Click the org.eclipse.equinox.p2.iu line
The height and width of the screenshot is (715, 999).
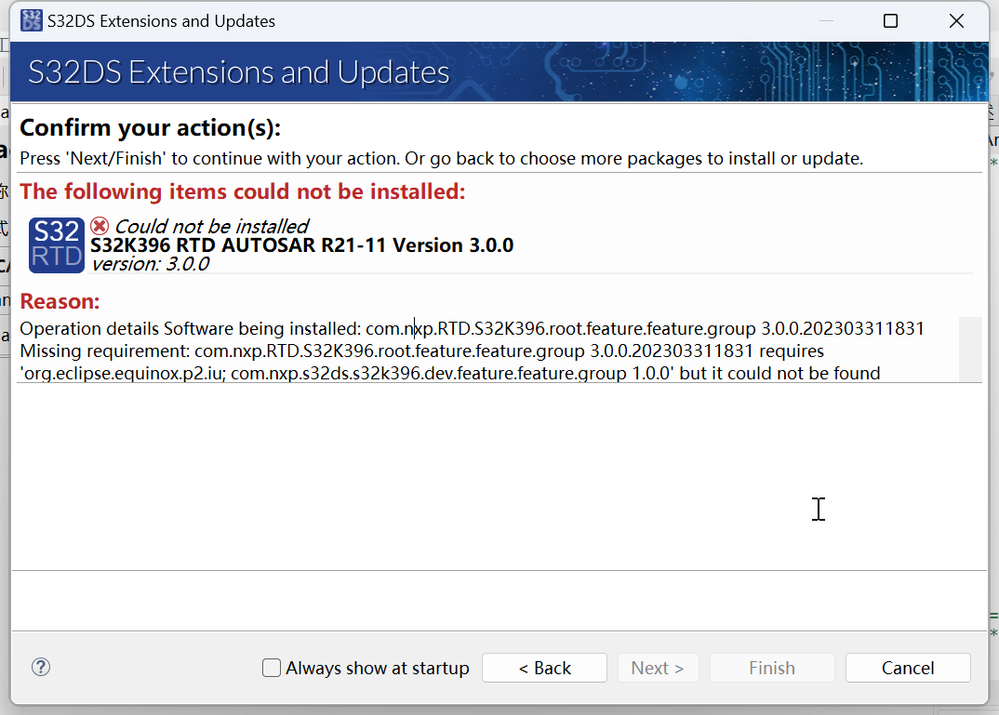click(450, 373)
